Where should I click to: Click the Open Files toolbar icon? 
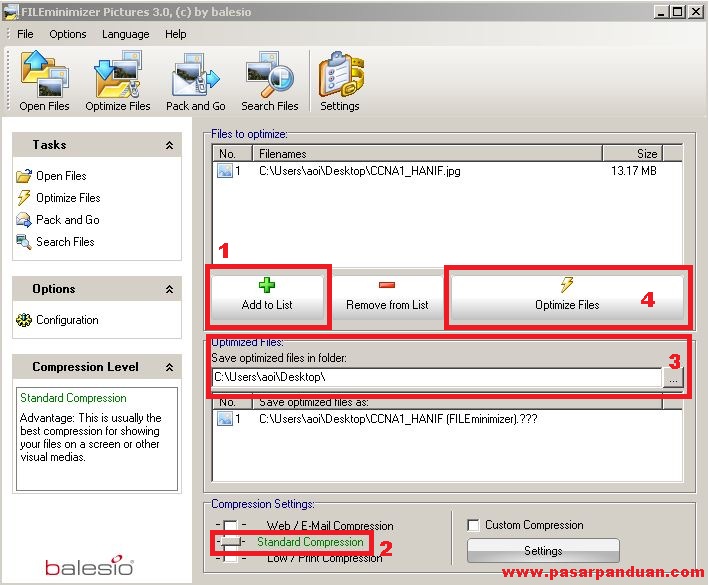pyautogui.click(x=44, y=74)
